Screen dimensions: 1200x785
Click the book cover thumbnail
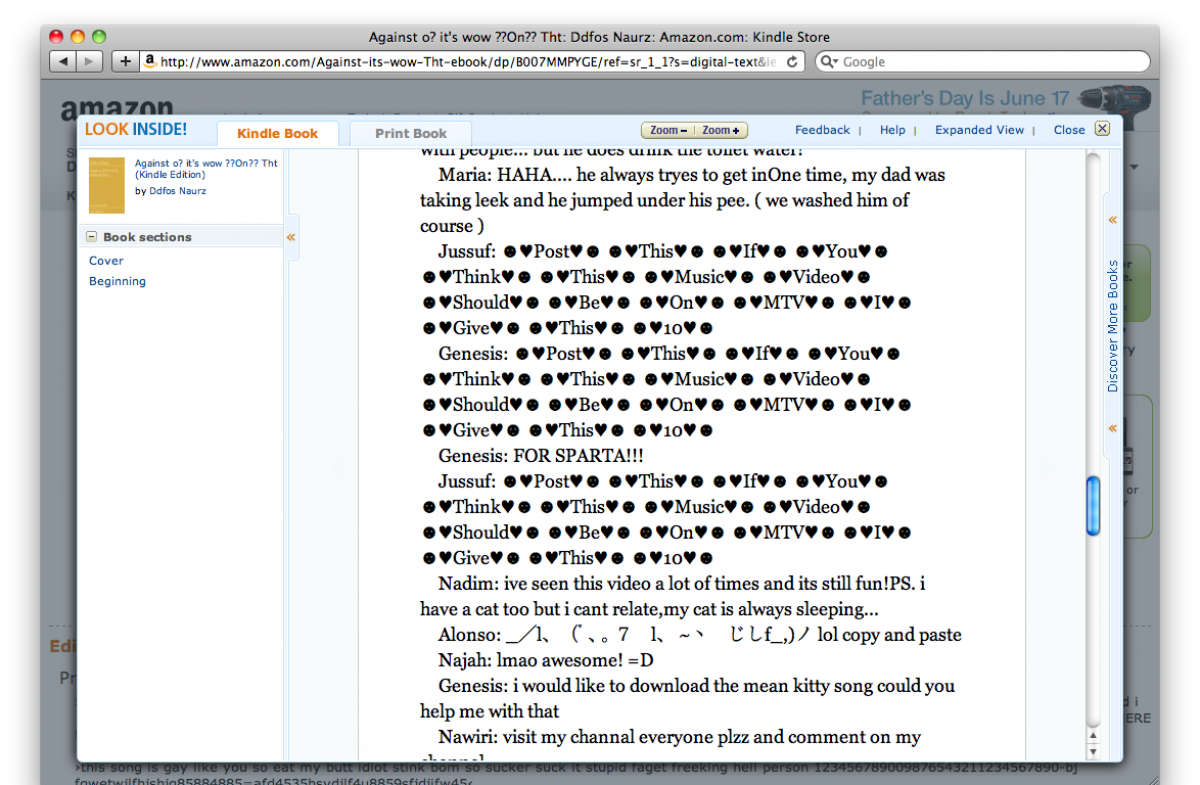pyautogui.click(x=107, y=185)
